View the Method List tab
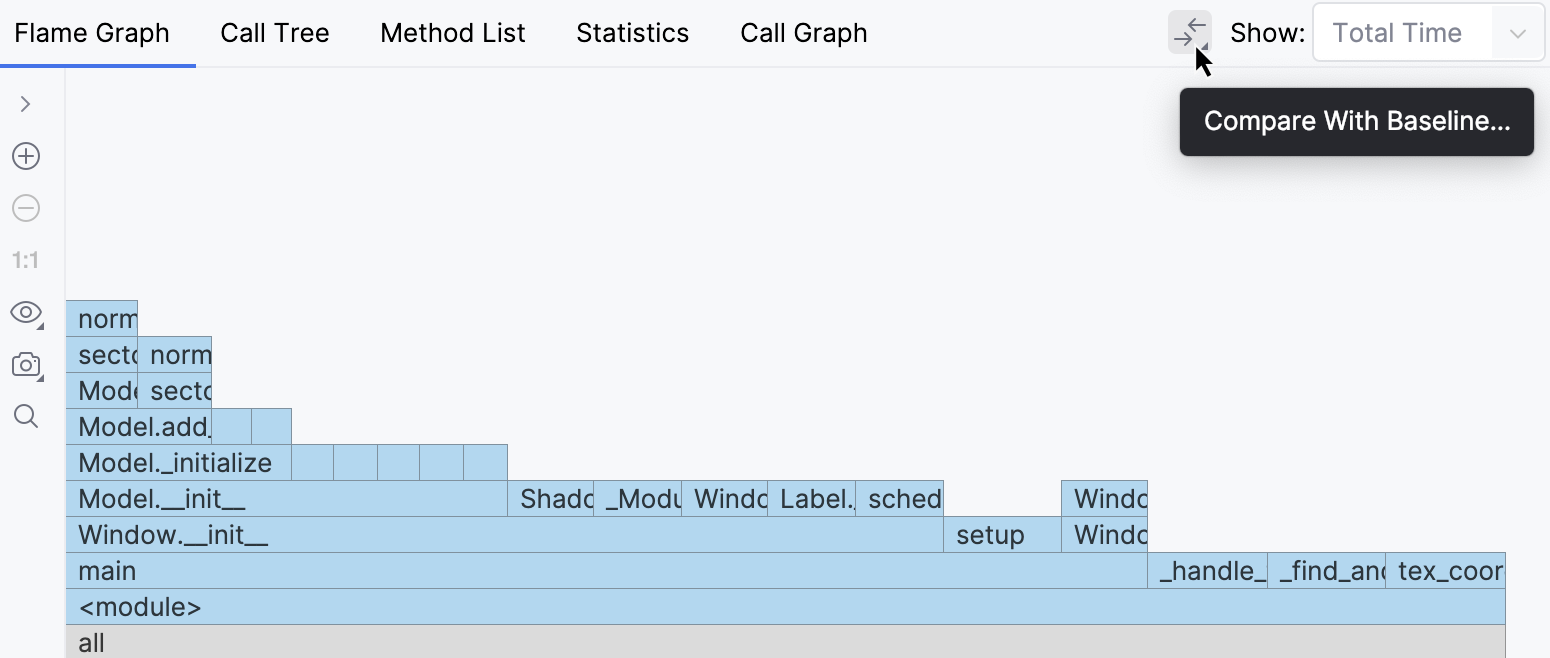The height and width of the screenshot is (658, 1550). click(452, 32)
